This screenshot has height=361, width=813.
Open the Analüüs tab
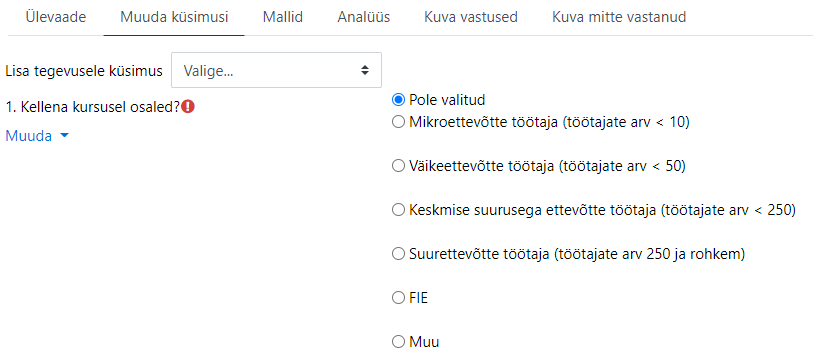pos(363,18)
